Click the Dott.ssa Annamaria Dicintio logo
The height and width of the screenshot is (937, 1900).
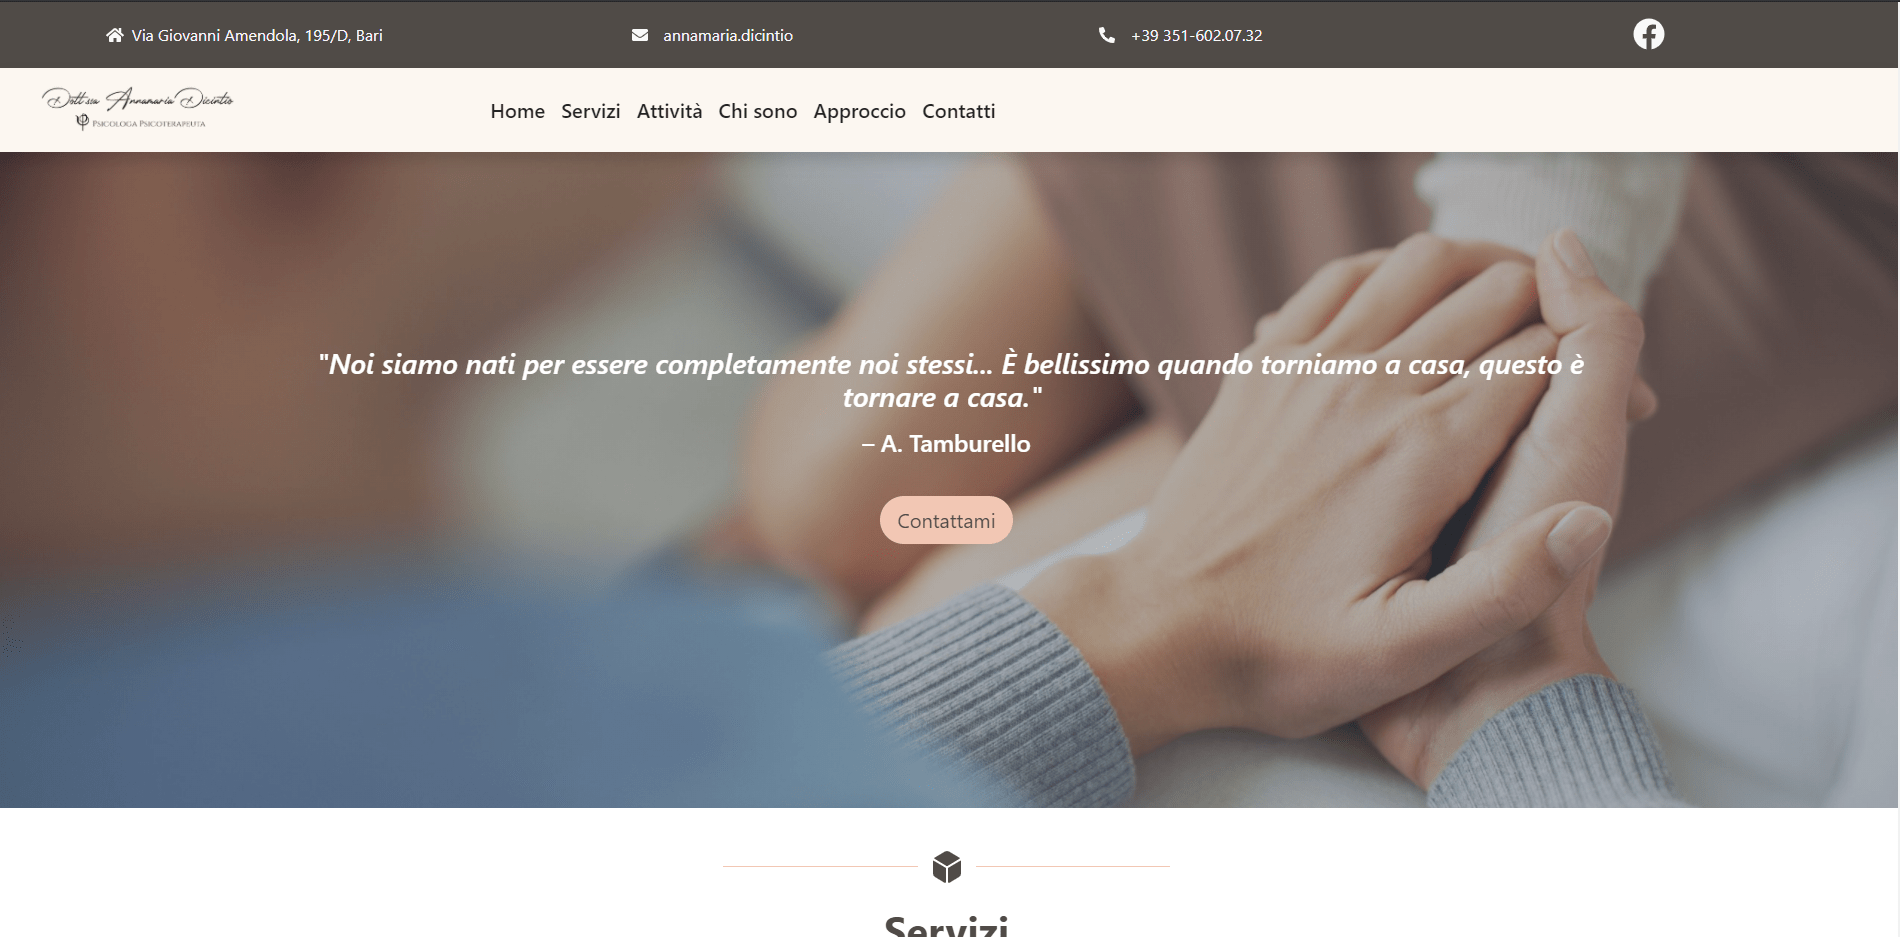138,109
